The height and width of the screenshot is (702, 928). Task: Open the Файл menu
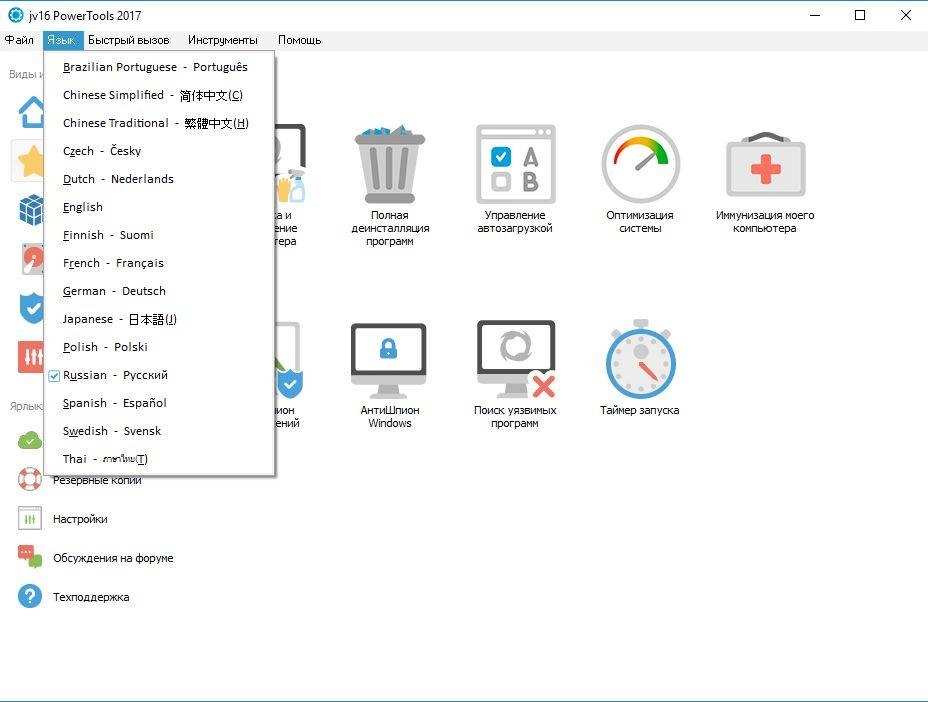click(x=19, y=40)
